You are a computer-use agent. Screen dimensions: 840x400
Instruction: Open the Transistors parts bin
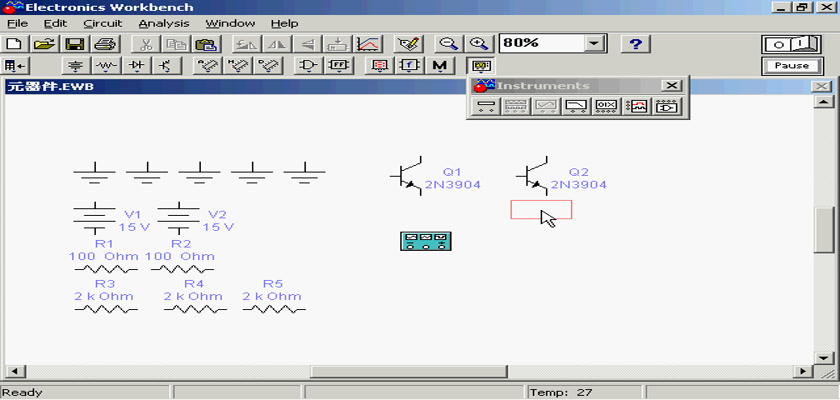point(165,66)
